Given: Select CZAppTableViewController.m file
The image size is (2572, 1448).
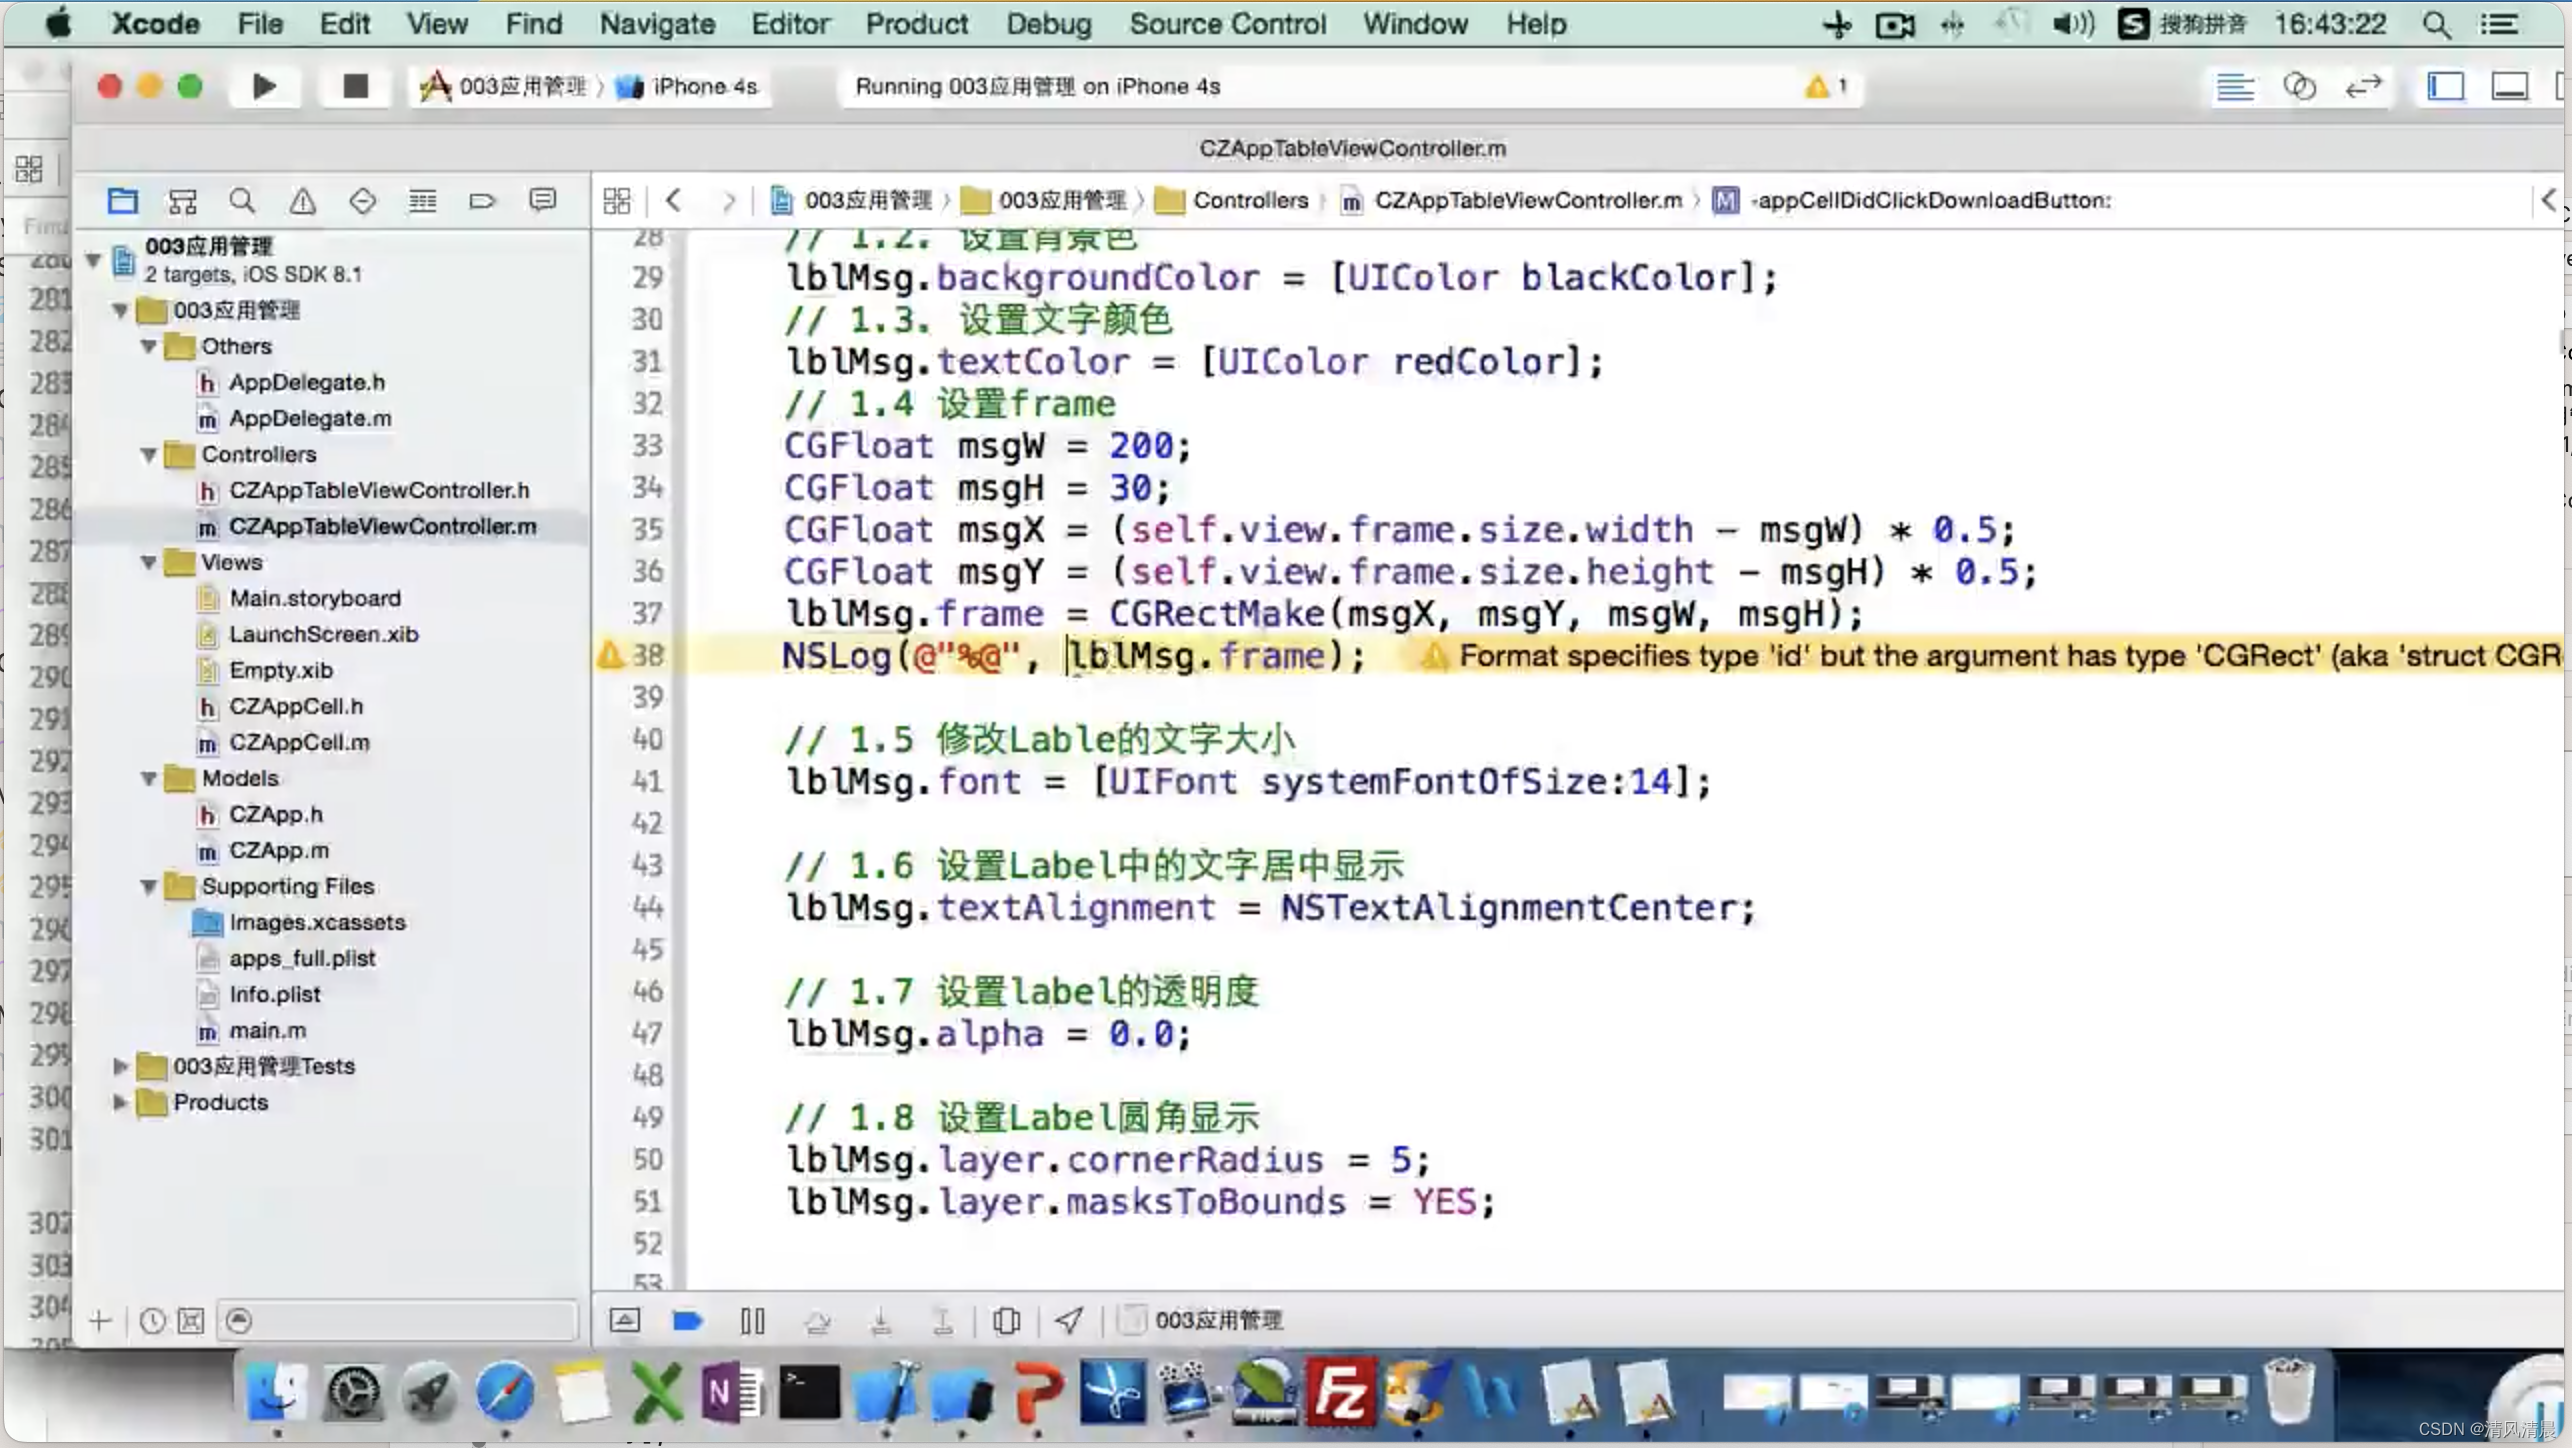Looking at the screenshot, I should (x=383, y=524).
